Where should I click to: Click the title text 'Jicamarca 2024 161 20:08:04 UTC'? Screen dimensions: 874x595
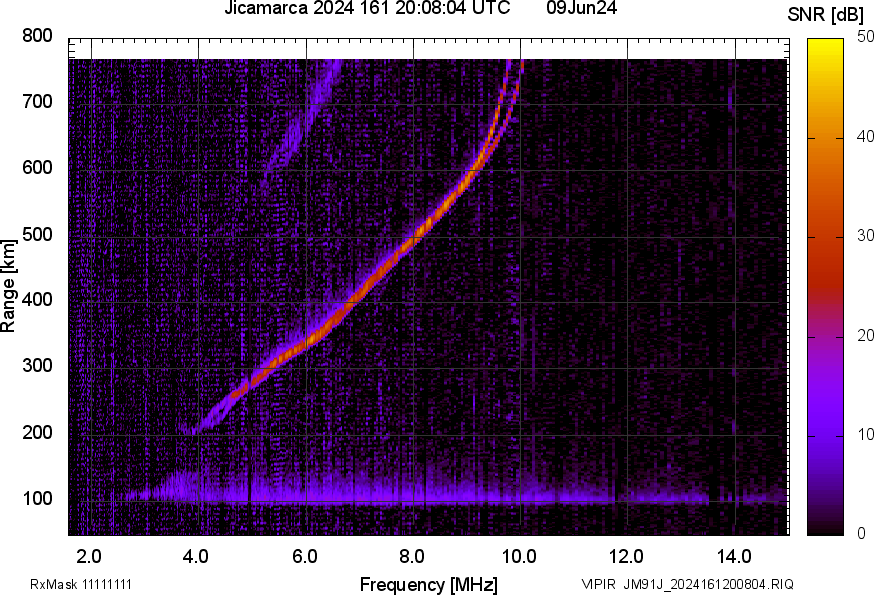(367, 8)
